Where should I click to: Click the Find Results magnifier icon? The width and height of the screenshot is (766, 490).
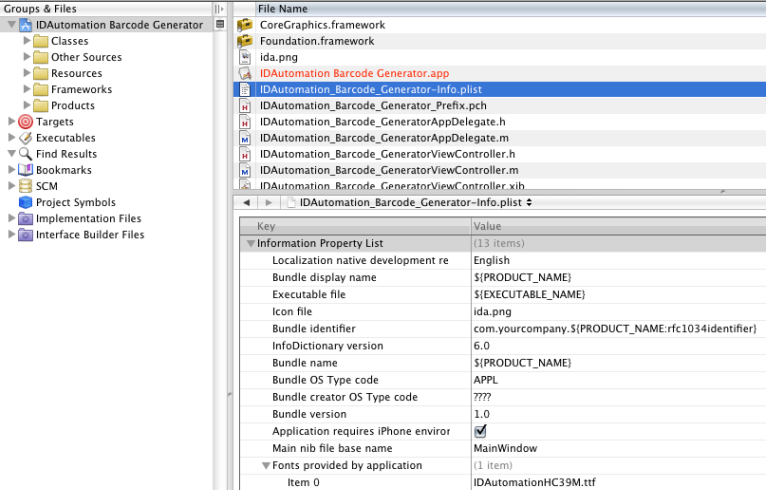point(25,154)
